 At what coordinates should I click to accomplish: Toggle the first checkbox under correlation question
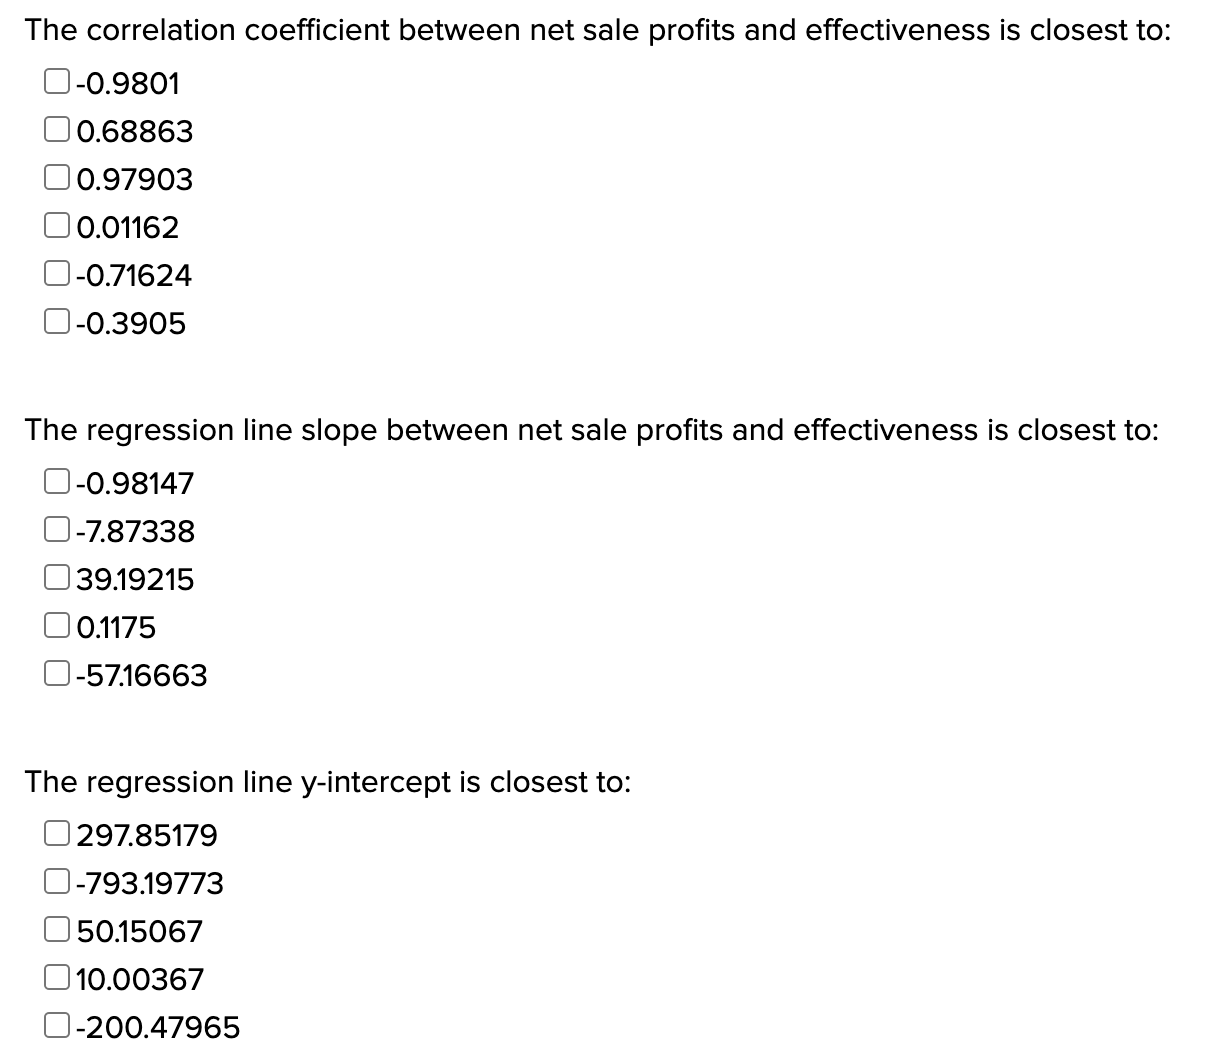coord(55,80)
